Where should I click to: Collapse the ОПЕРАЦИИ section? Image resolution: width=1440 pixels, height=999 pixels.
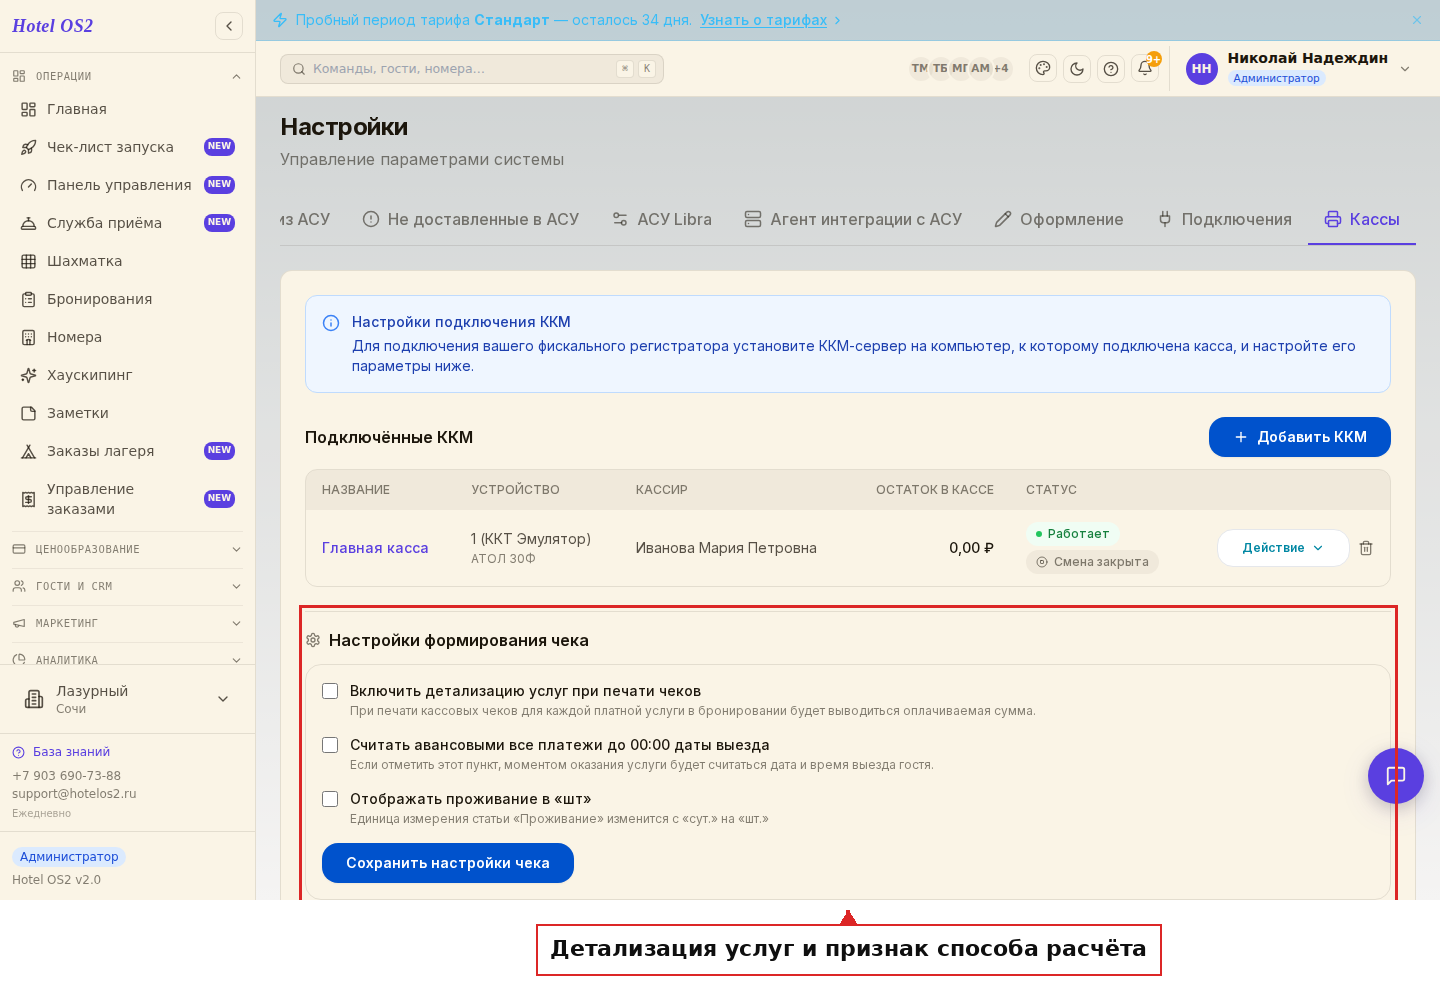[127, 76]
